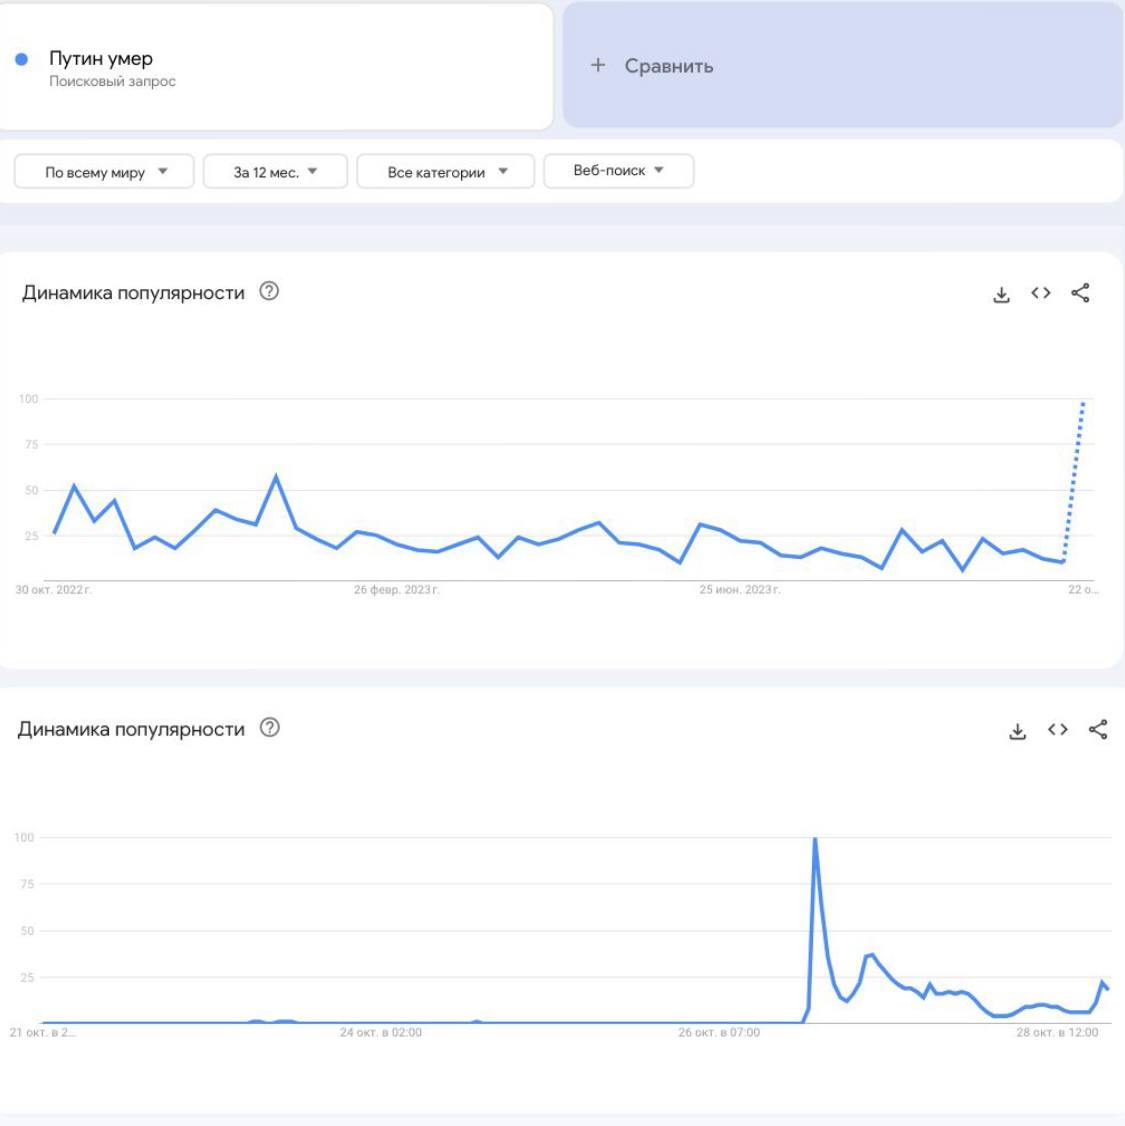This screenshot has width=1125, height=1126.
Task: Download the second popularity chart data
Action: 1017,730
